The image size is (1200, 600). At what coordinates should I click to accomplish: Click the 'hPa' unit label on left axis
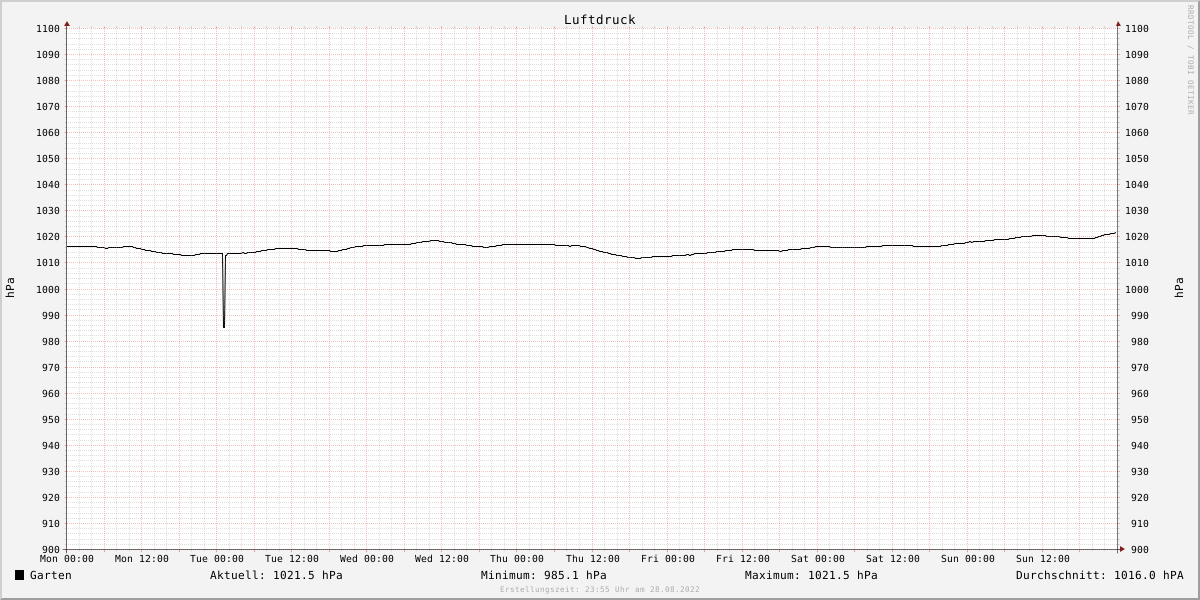click(x=10, y=288)
